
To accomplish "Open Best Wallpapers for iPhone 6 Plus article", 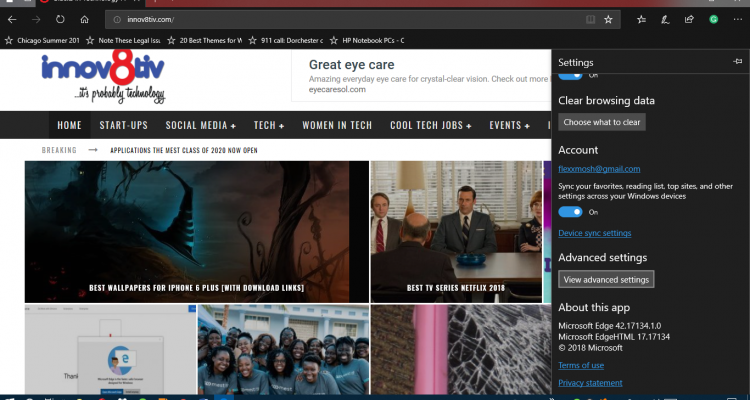I will (x=197, y=232).
